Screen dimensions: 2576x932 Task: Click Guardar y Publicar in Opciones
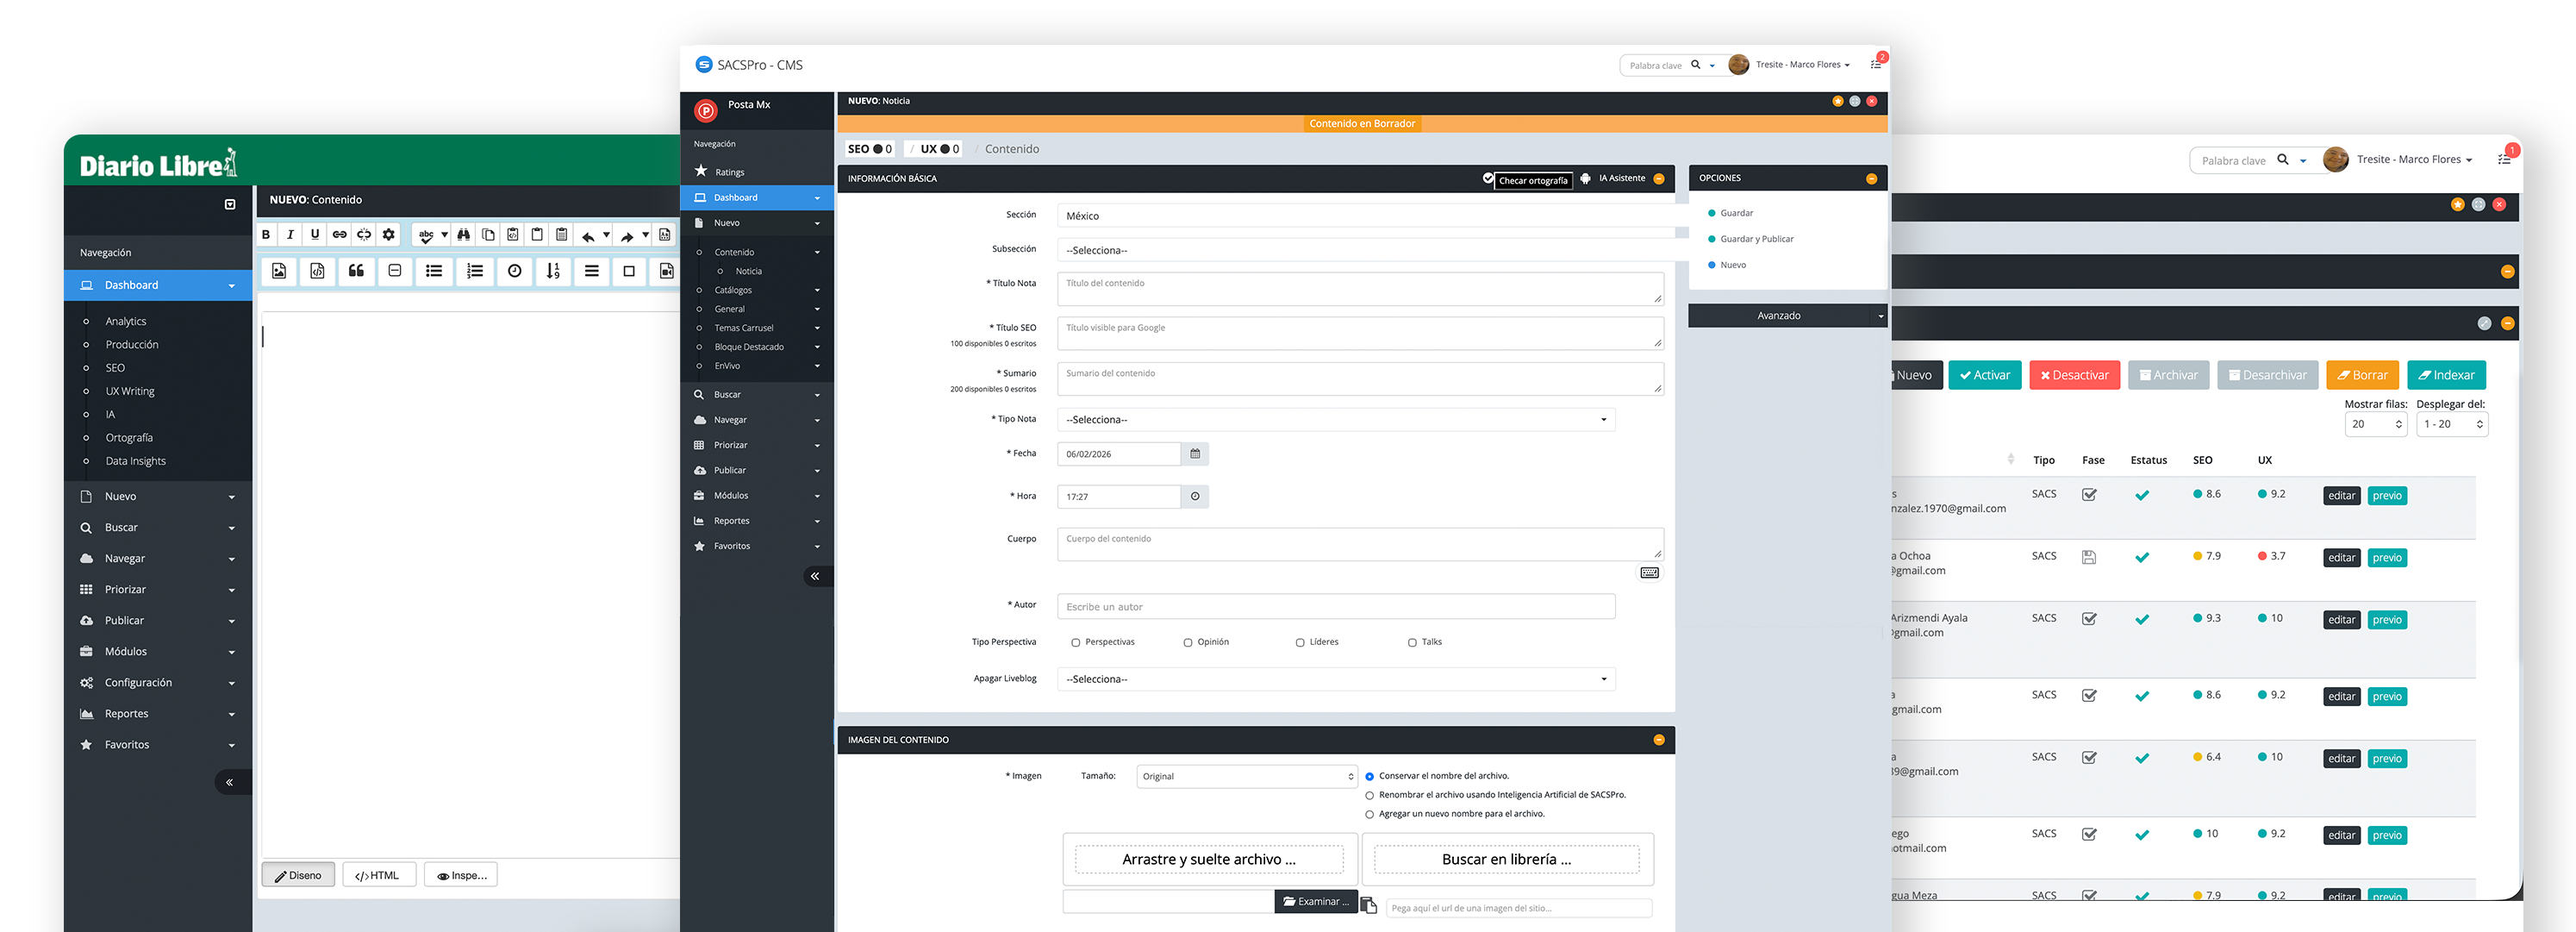[1756, 239]
